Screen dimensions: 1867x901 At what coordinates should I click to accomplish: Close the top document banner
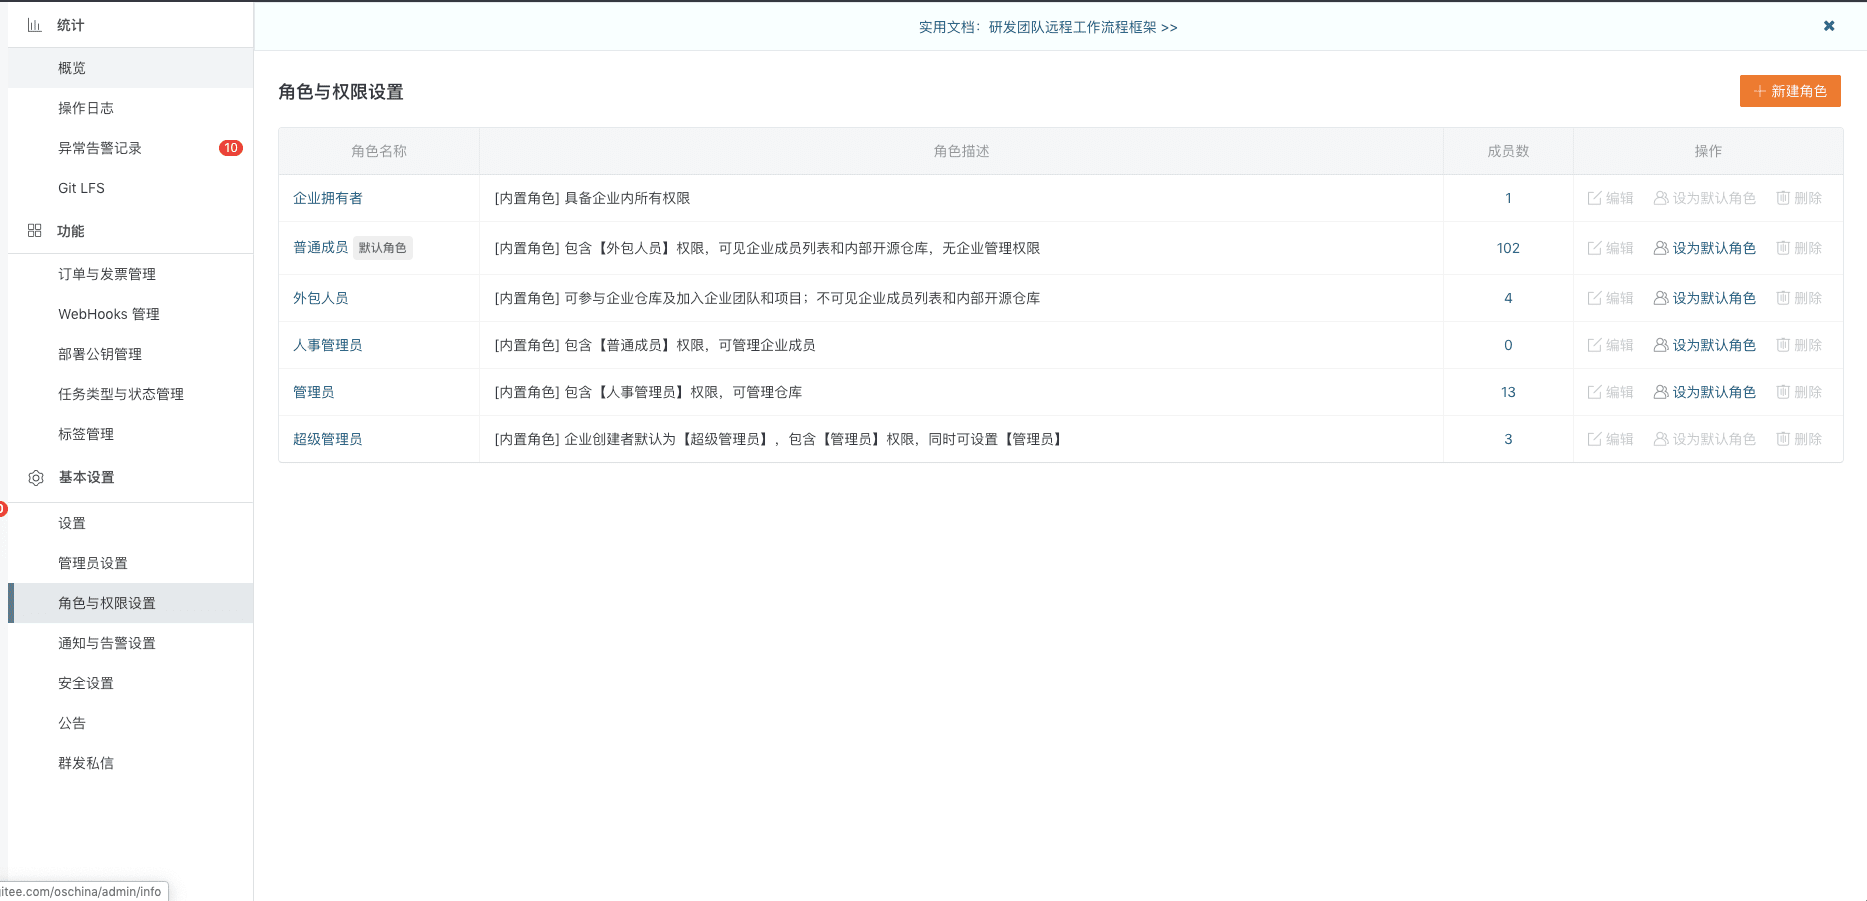click(x=1829, y=26)
